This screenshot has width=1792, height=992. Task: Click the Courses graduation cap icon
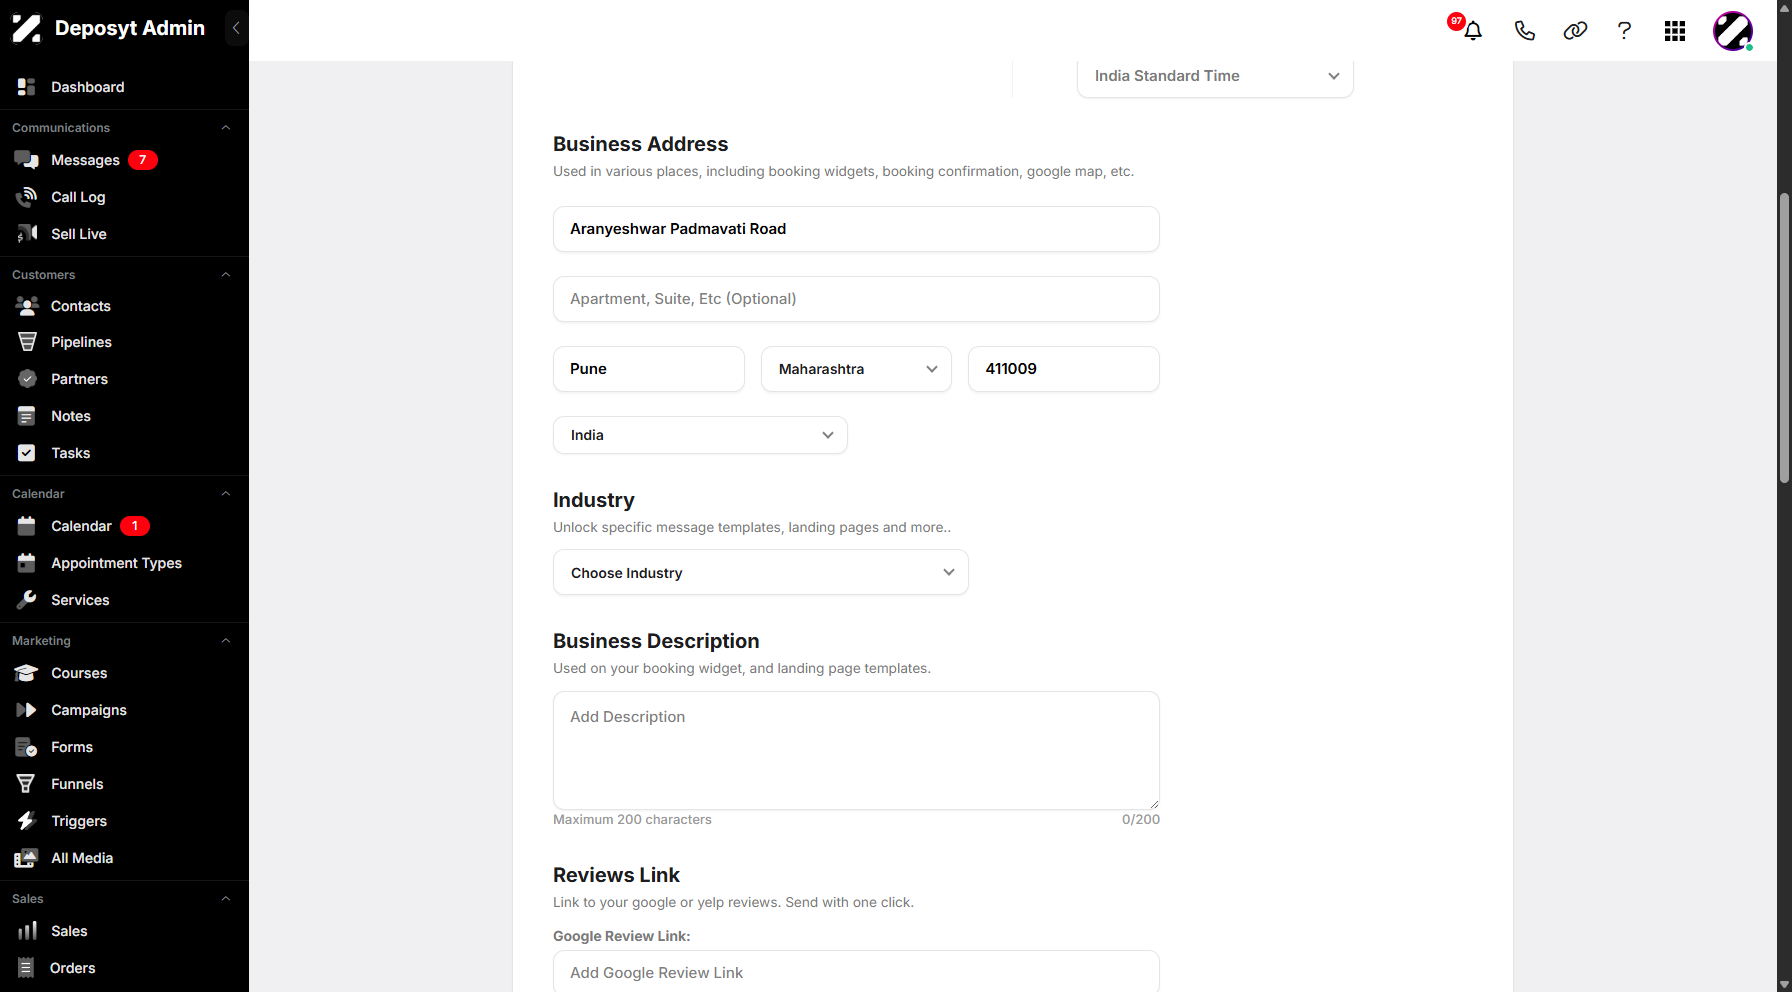pos(27,673)
